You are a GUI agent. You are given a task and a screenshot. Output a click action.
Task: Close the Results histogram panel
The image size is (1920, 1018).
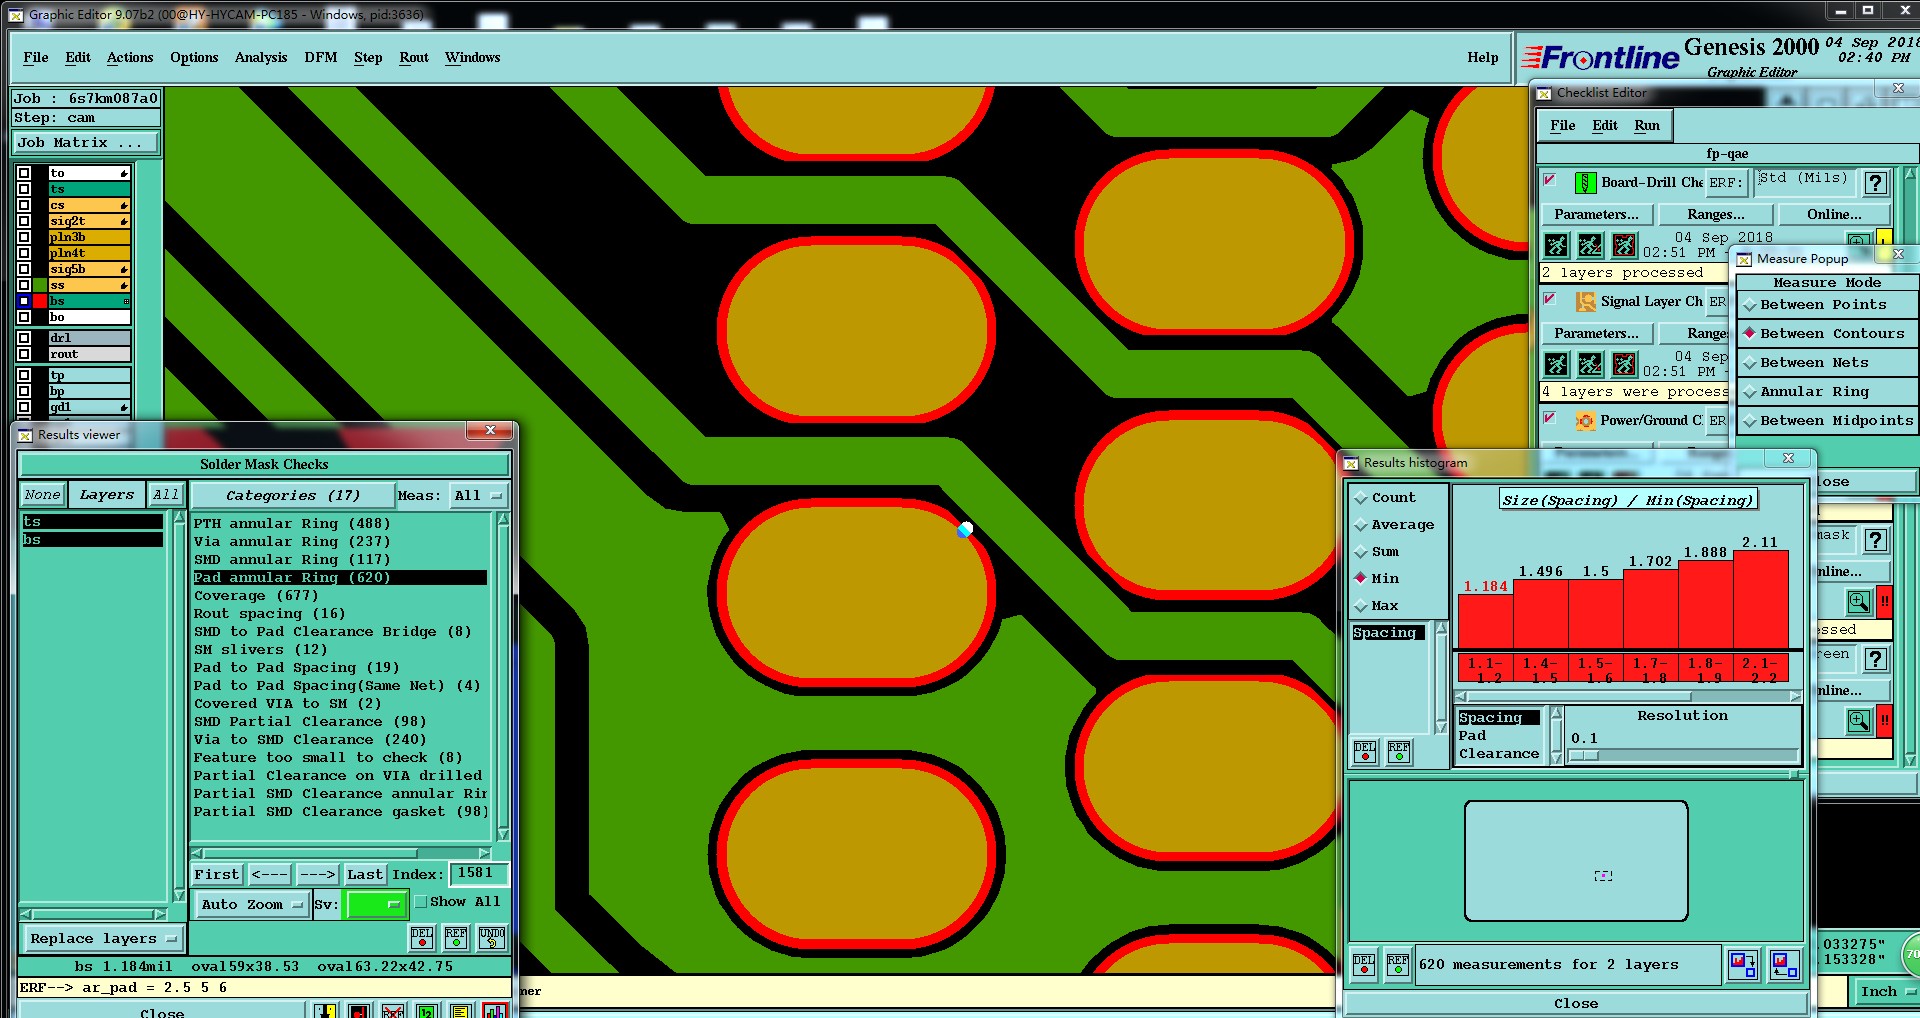coord(1575,1004)
